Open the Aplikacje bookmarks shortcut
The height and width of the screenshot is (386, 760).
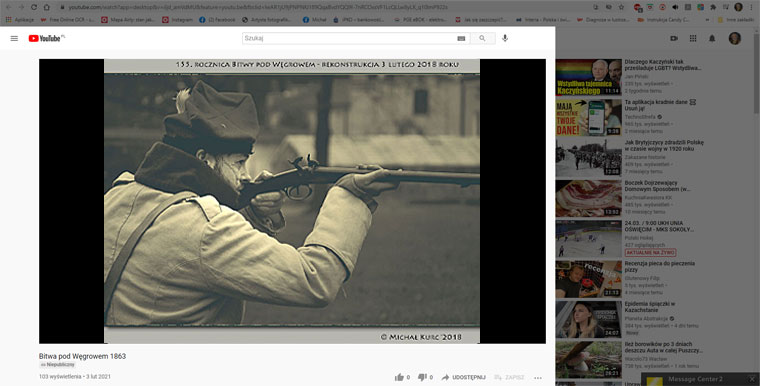tap(20, 20)
